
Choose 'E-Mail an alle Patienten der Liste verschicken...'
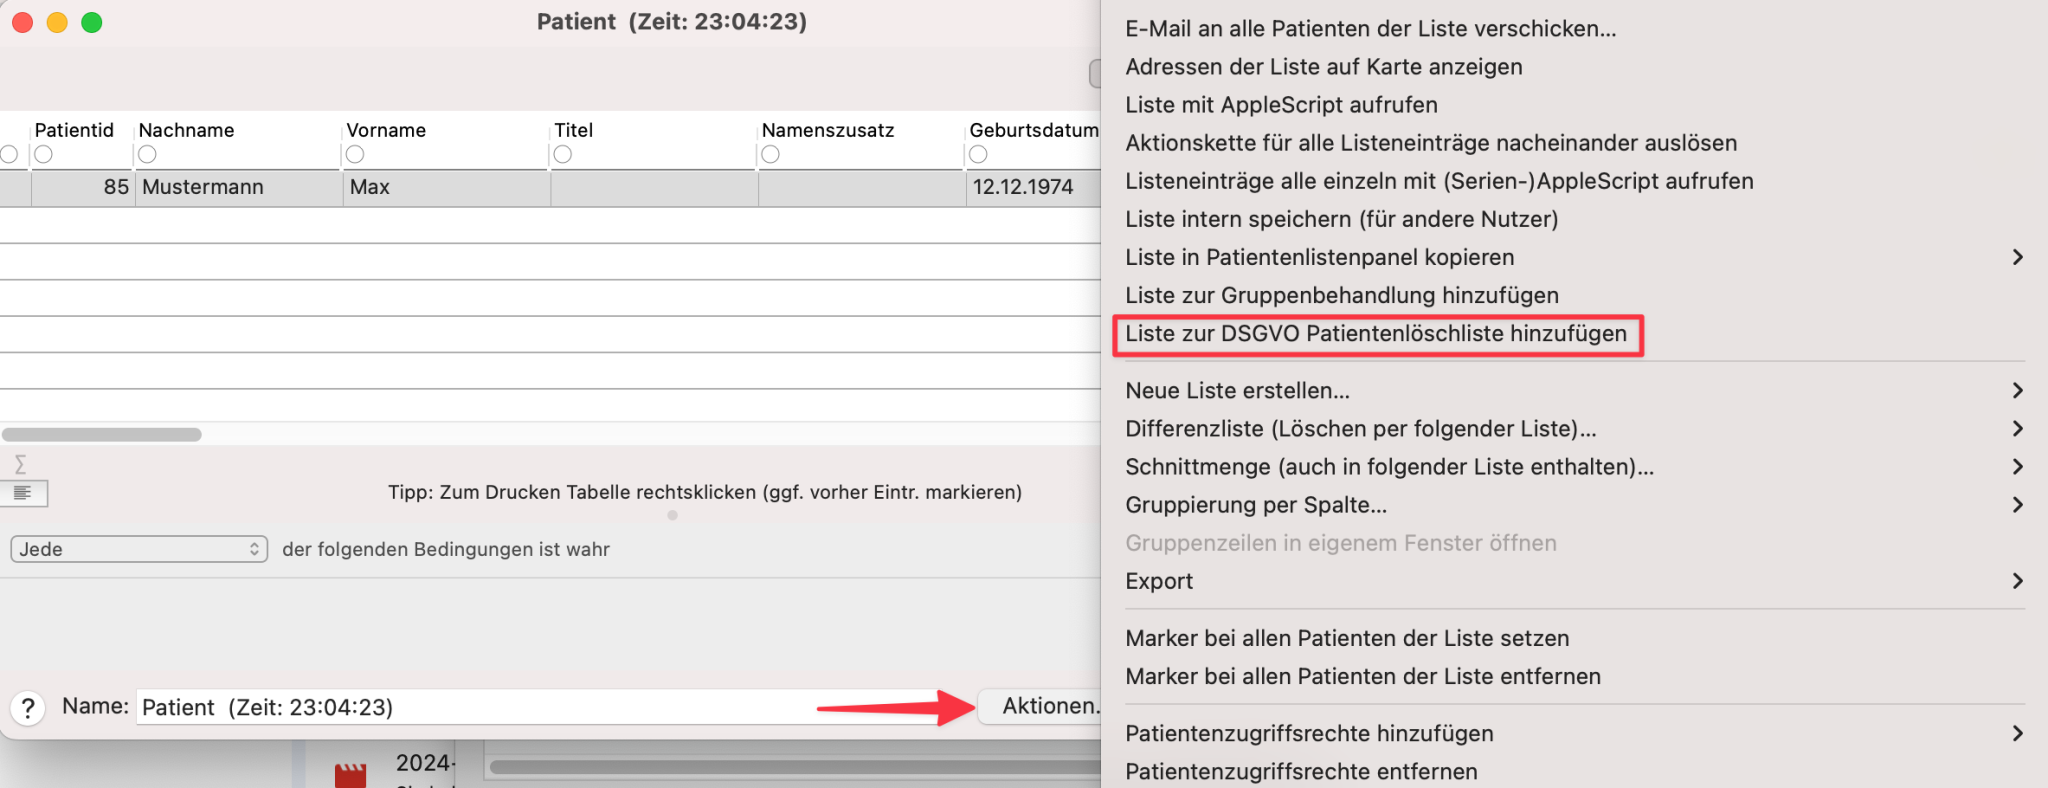[x=1370, y=28]
